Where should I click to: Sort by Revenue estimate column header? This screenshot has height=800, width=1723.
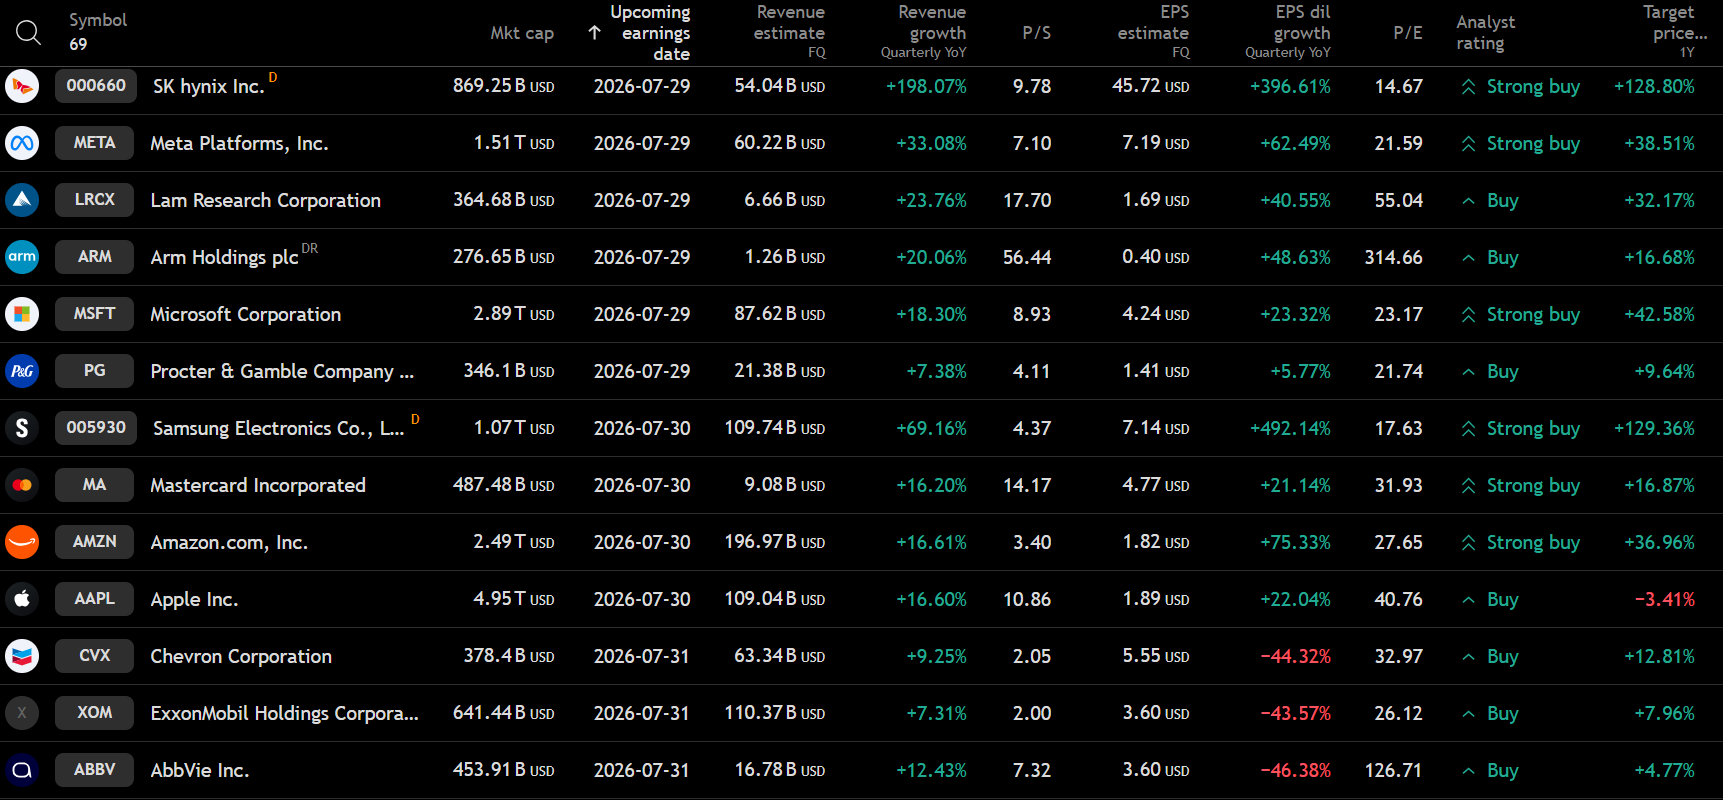pyautogui.click(x=789, y=32)
